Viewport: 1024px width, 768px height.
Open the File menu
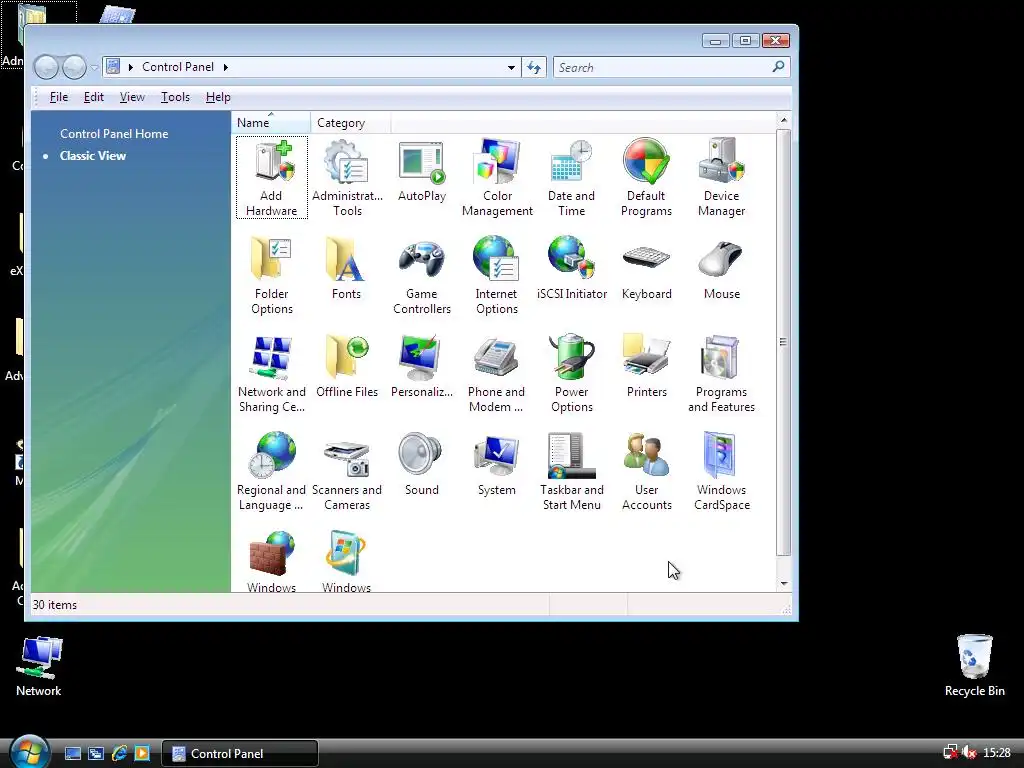(x=59, y=97)
